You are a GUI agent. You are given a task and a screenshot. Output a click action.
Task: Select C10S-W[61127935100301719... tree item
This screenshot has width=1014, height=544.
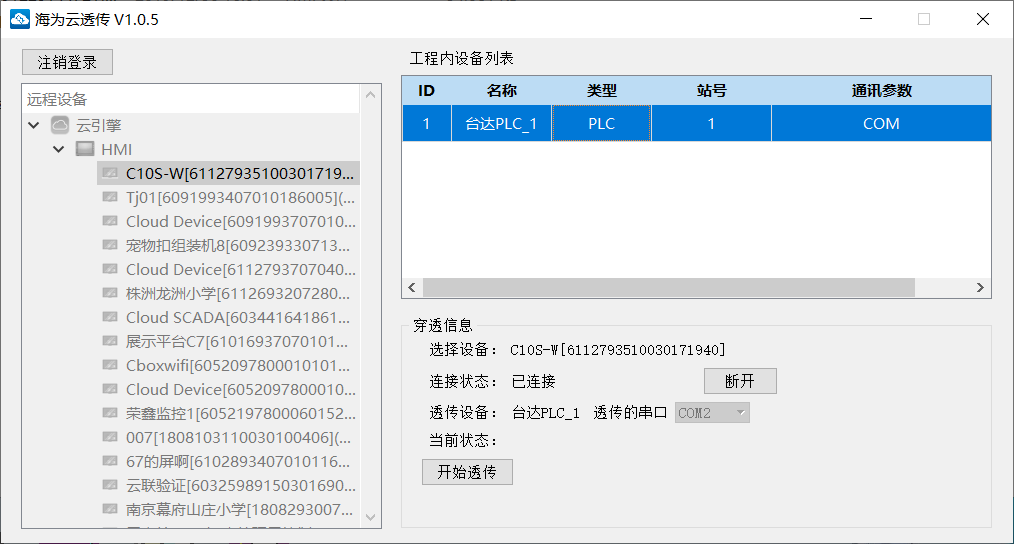coord(240,173)
